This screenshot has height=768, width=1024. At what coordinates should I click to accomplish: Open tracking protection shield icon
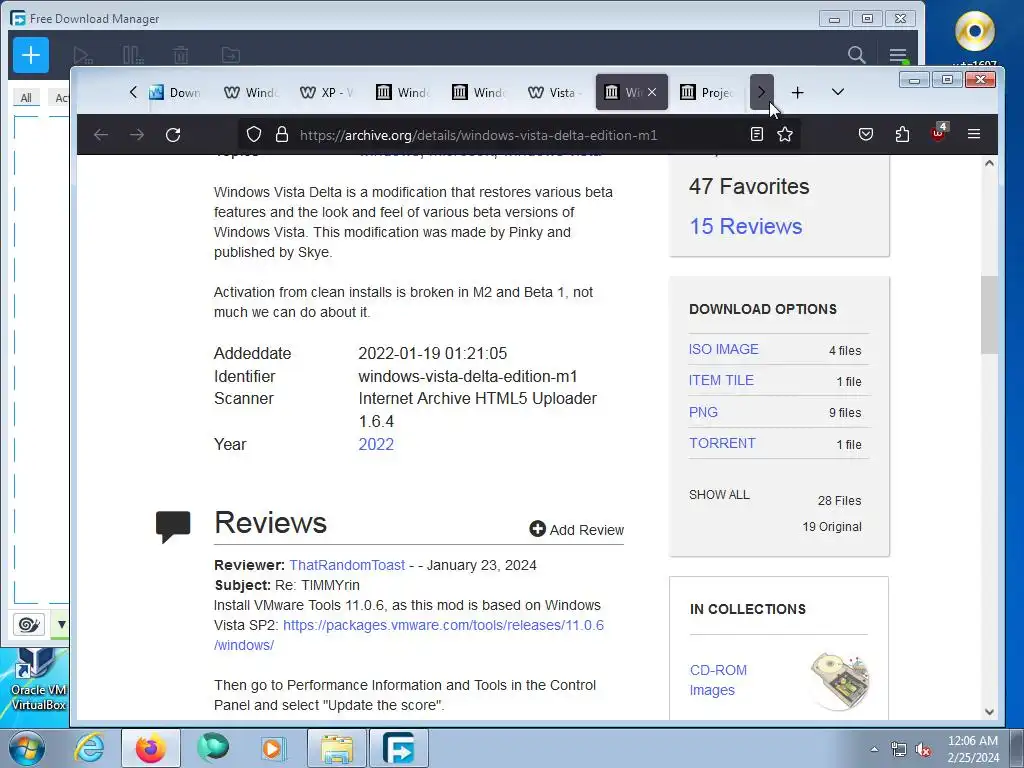click(x=253, y=135)
